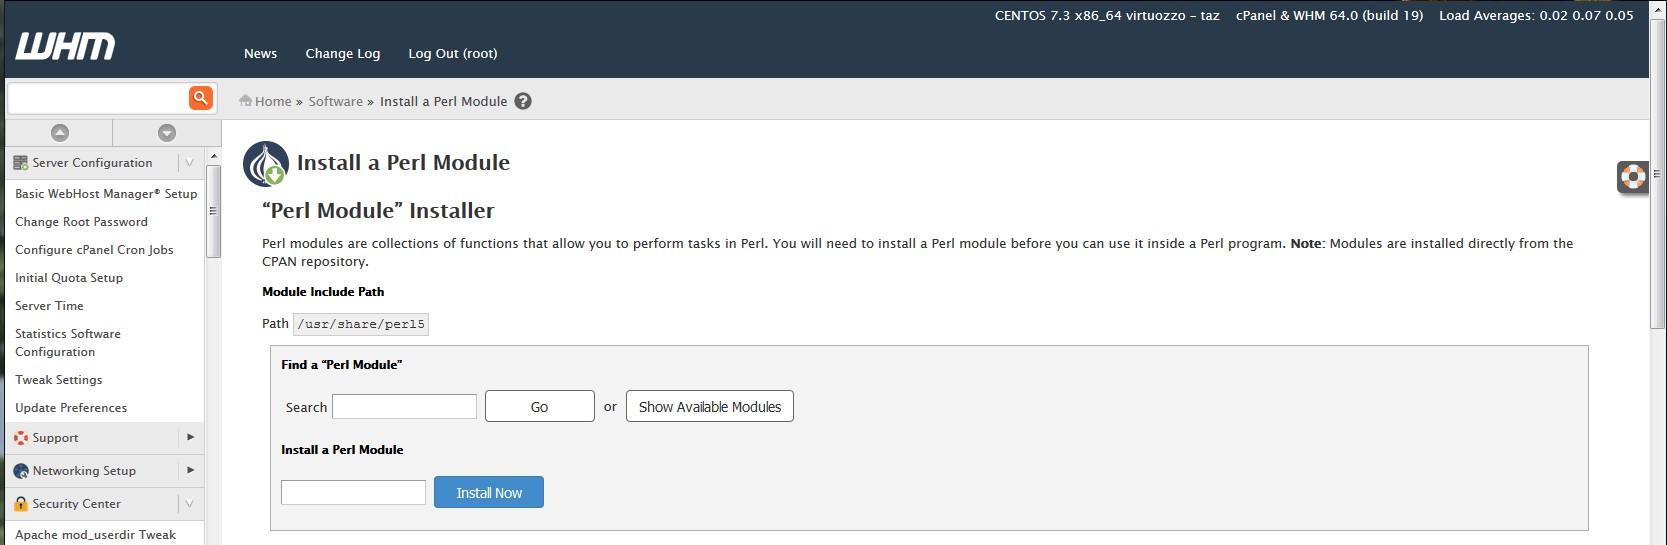The width and height of the screenshot is (1667, 545).
Task: Click the expand-all down arrow icon
Action: click(167, 132)
